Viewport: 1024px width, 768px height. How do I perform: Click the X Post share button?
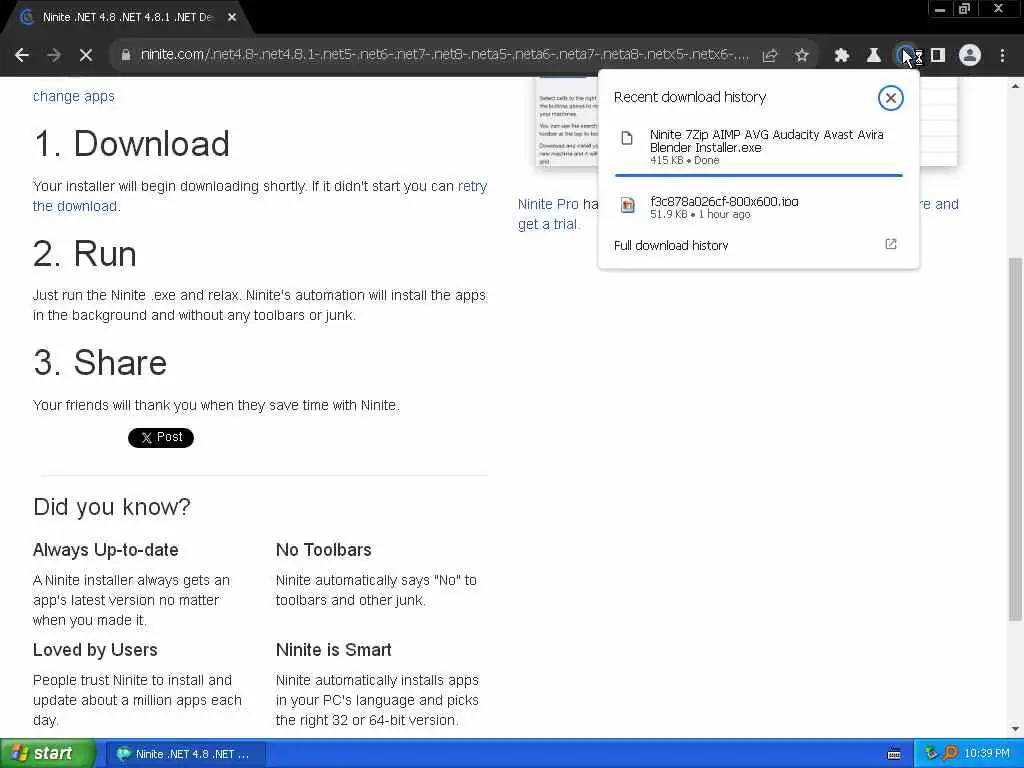click(x=161, y=437)
